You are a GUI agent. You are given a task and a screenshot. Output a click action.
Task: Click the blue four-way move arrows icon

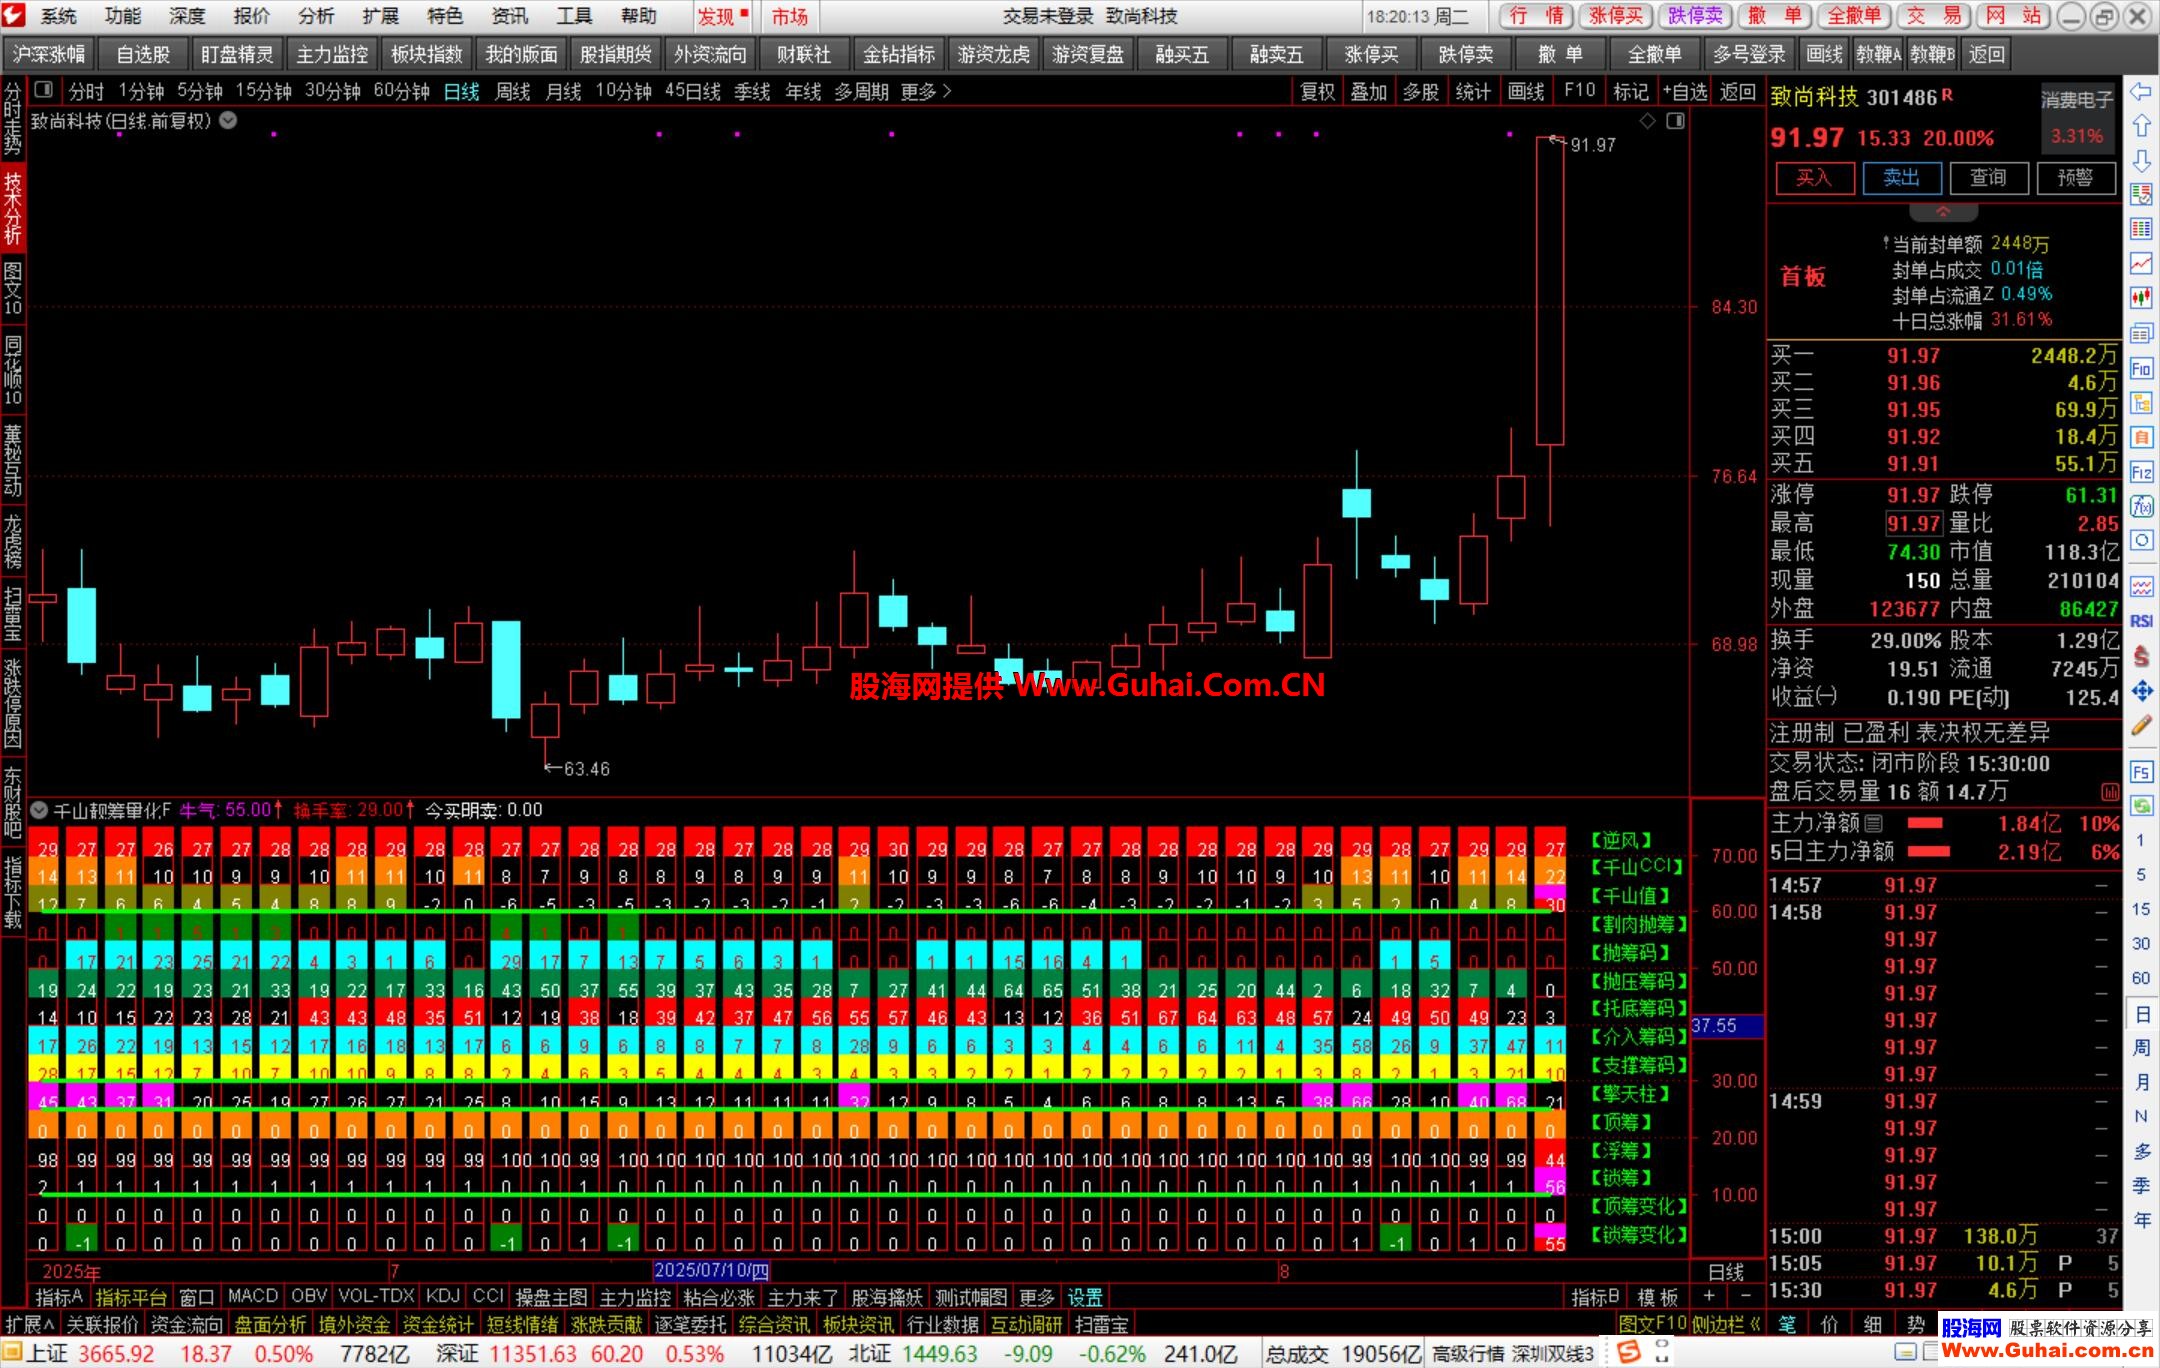click(x=2141, y=691)
